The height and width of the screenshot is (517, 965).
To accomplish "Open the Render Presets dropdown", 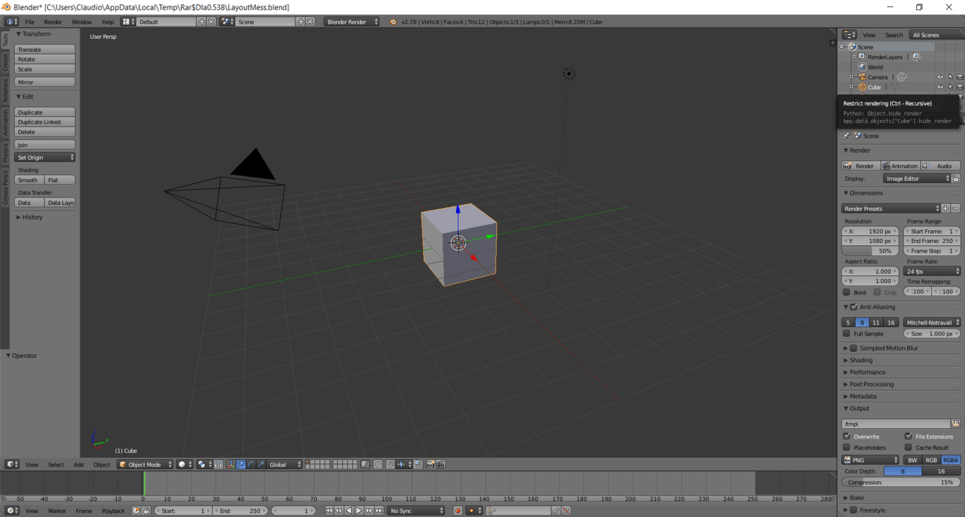I will 891,209.
